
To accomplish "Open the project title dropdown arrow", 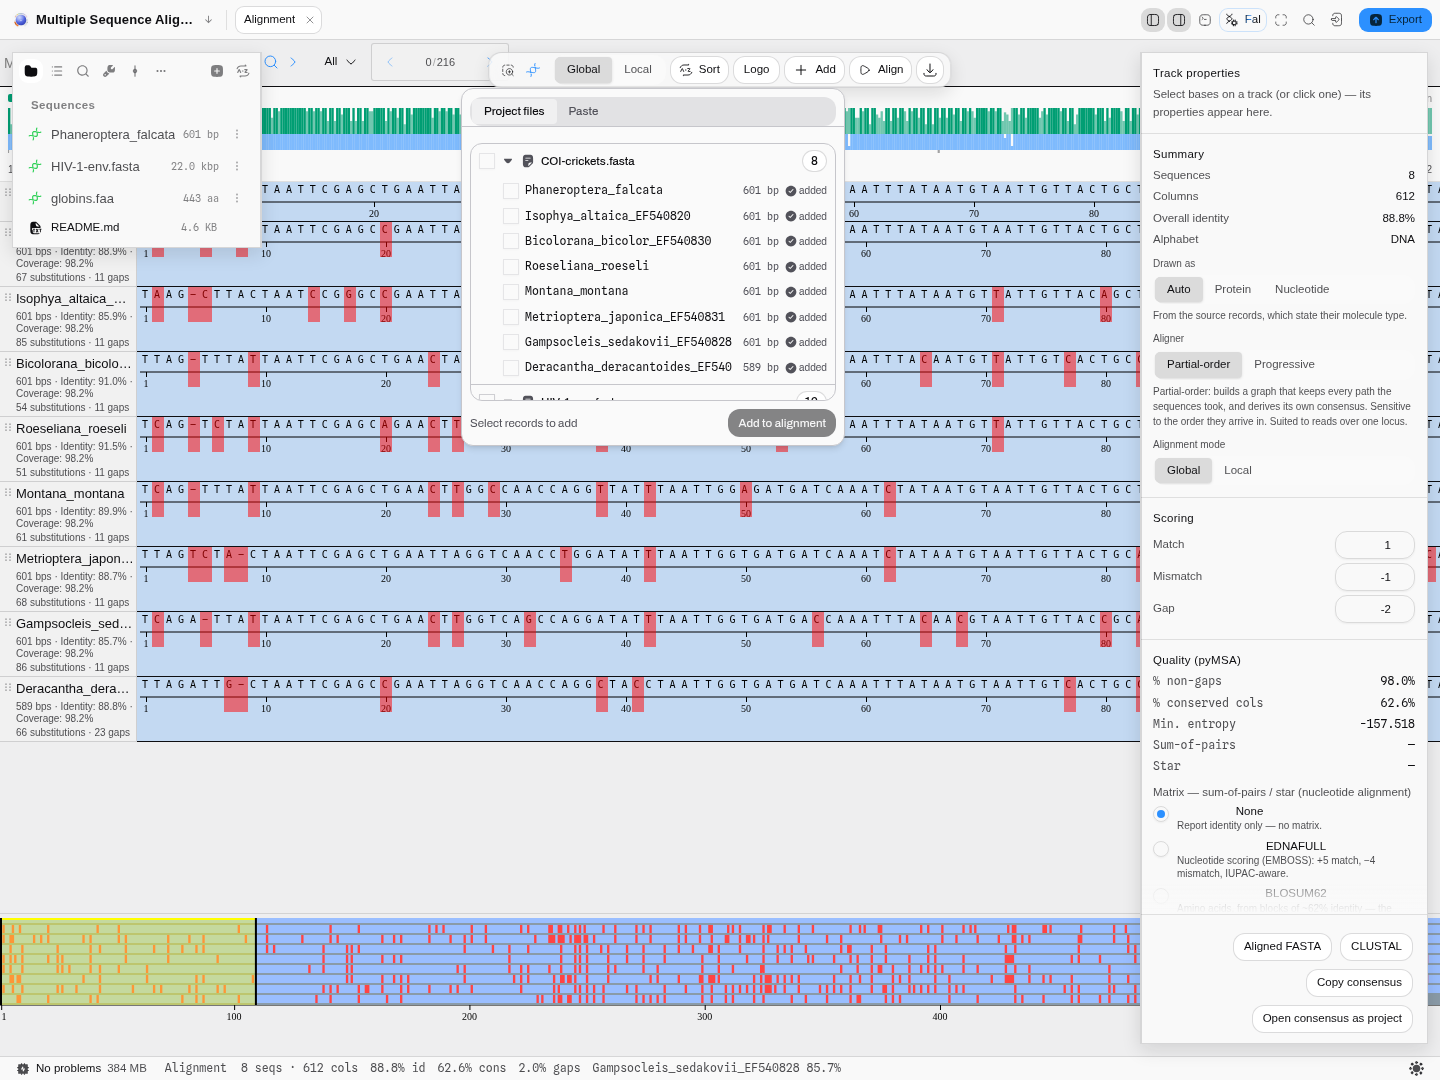I will pyautogui.click(x=208, y=20).
